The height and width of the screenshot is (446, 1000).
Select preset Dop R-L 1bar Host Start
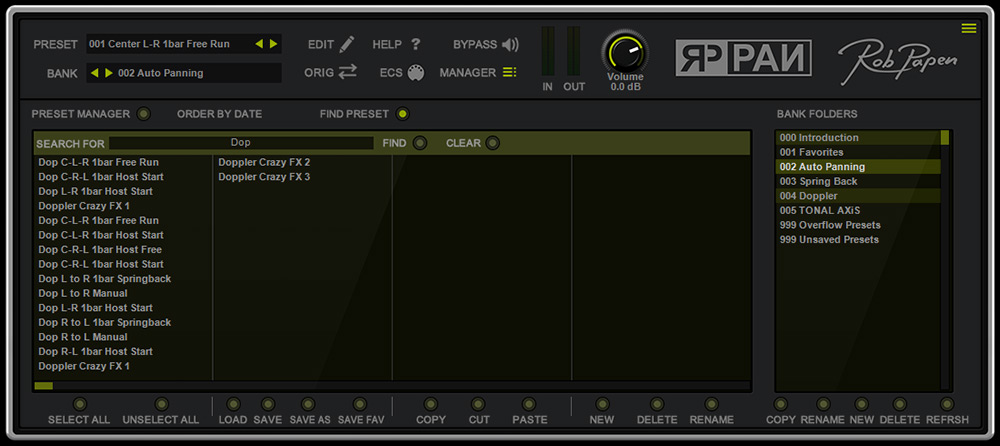(x=96, y=352)
